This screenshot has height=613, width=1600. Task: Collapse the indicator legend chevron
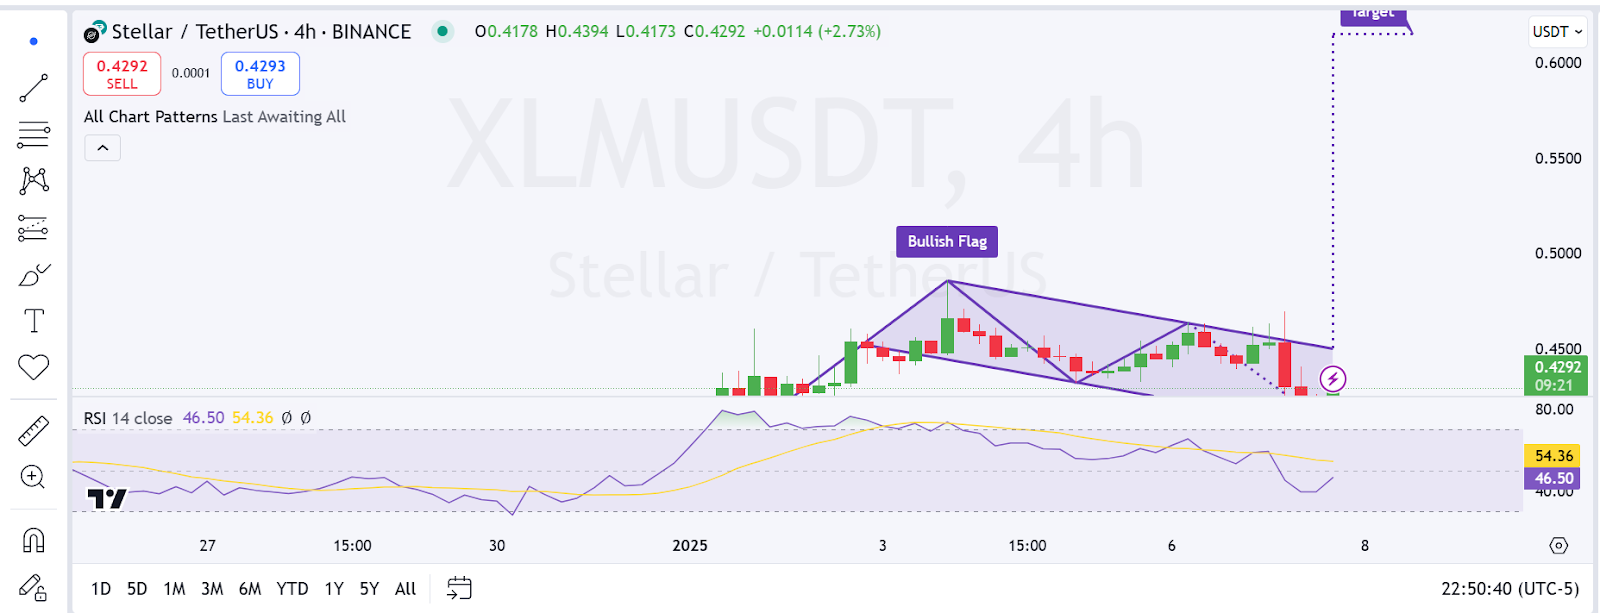[x=102, y=148]
